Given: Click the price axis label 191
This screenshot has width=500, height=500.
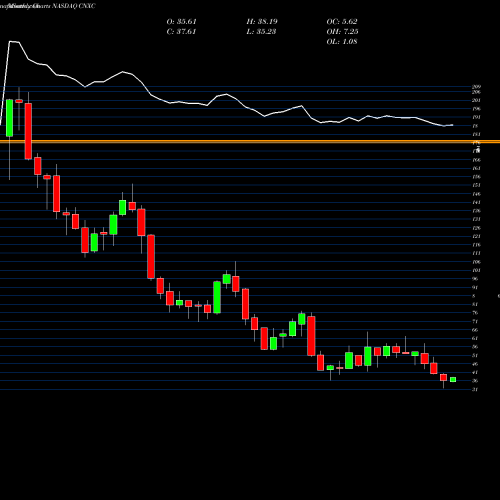Looking at the screenshot, I should point(476,117).
